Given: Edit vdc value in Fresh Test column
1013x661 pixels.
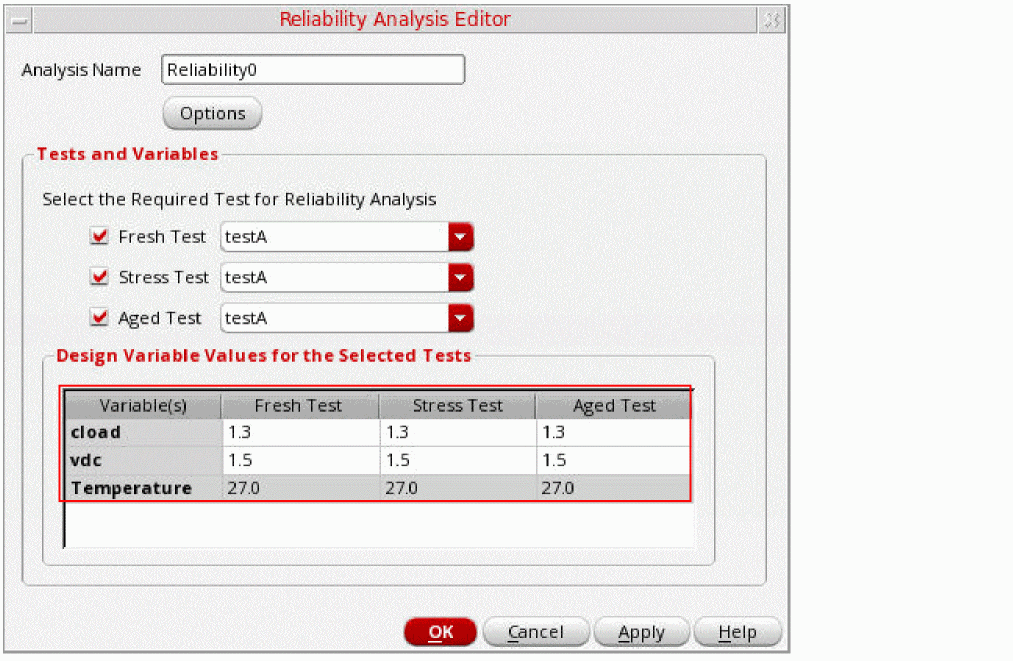Looking at the screenshot, I should tap(301, 460).
